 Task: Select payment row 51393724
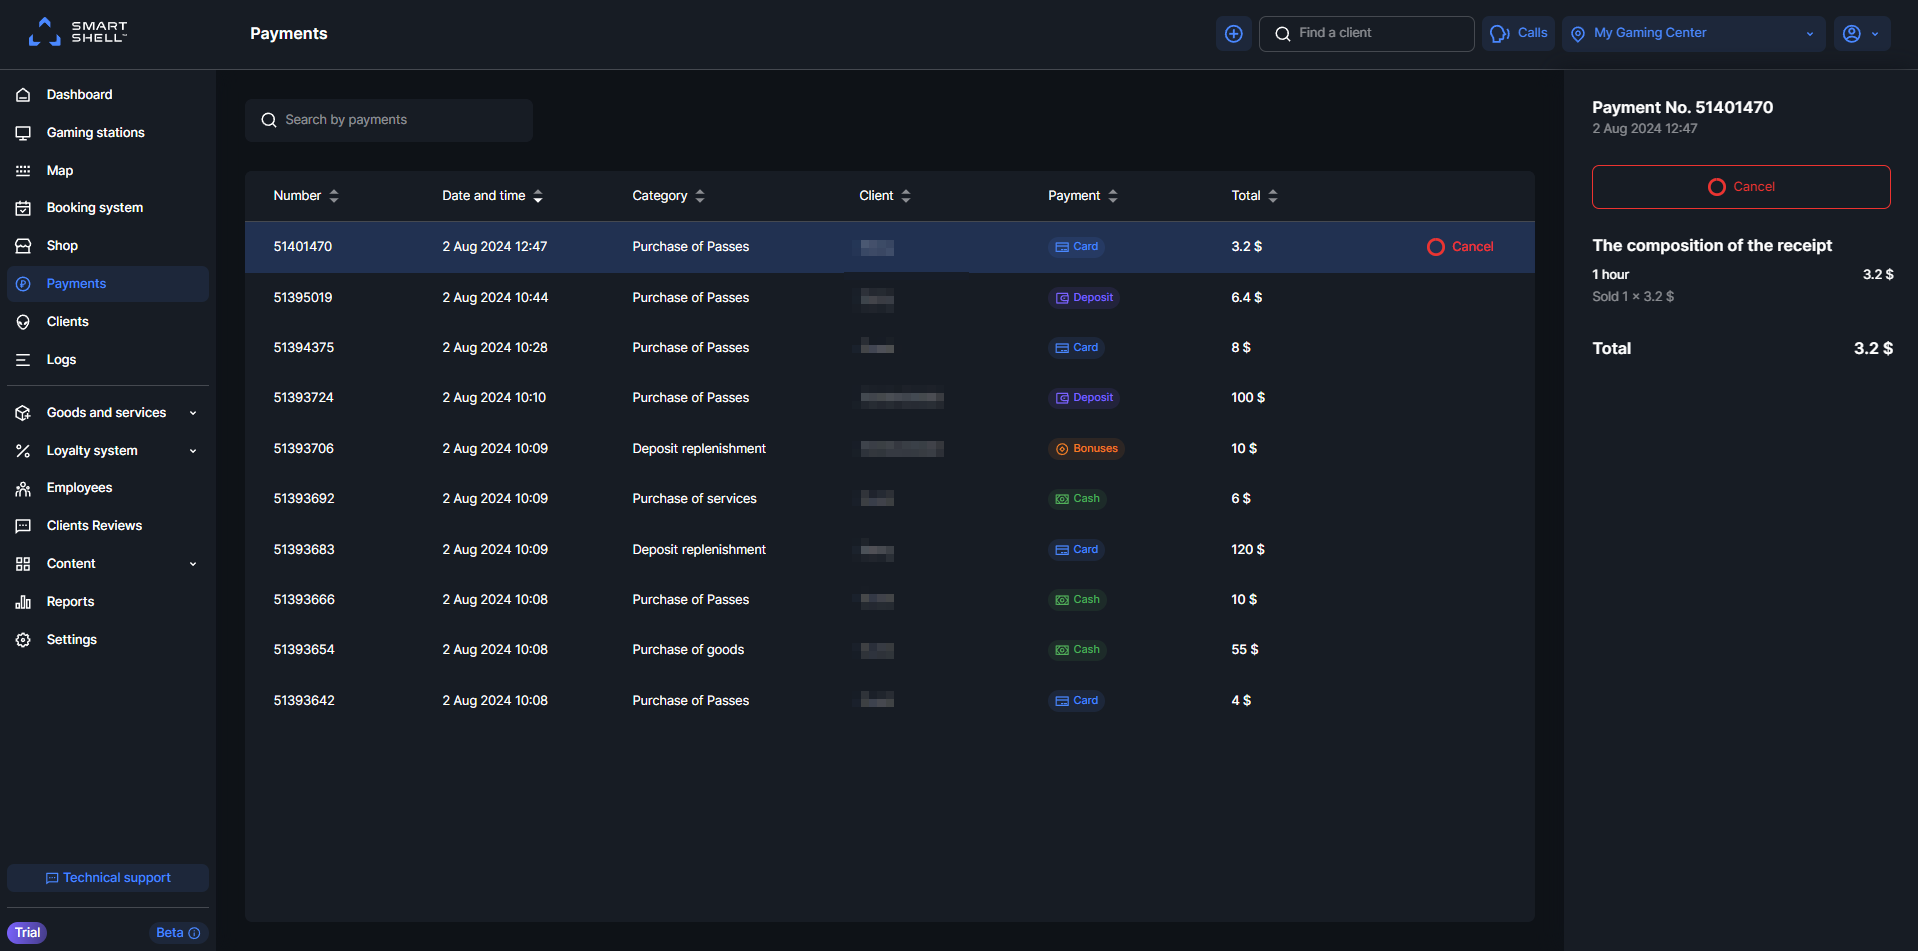pos(890,398)
